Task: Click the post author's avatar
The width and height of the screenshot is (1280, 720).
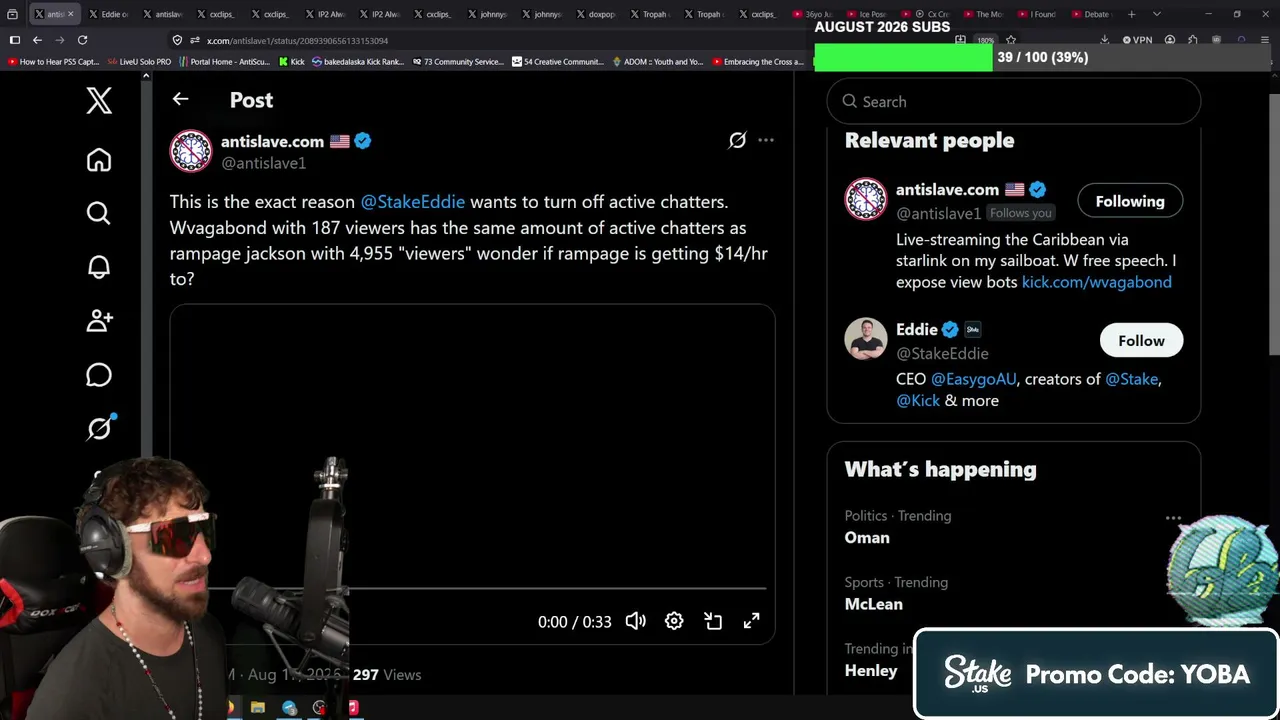Action: [x=191, y=151]
